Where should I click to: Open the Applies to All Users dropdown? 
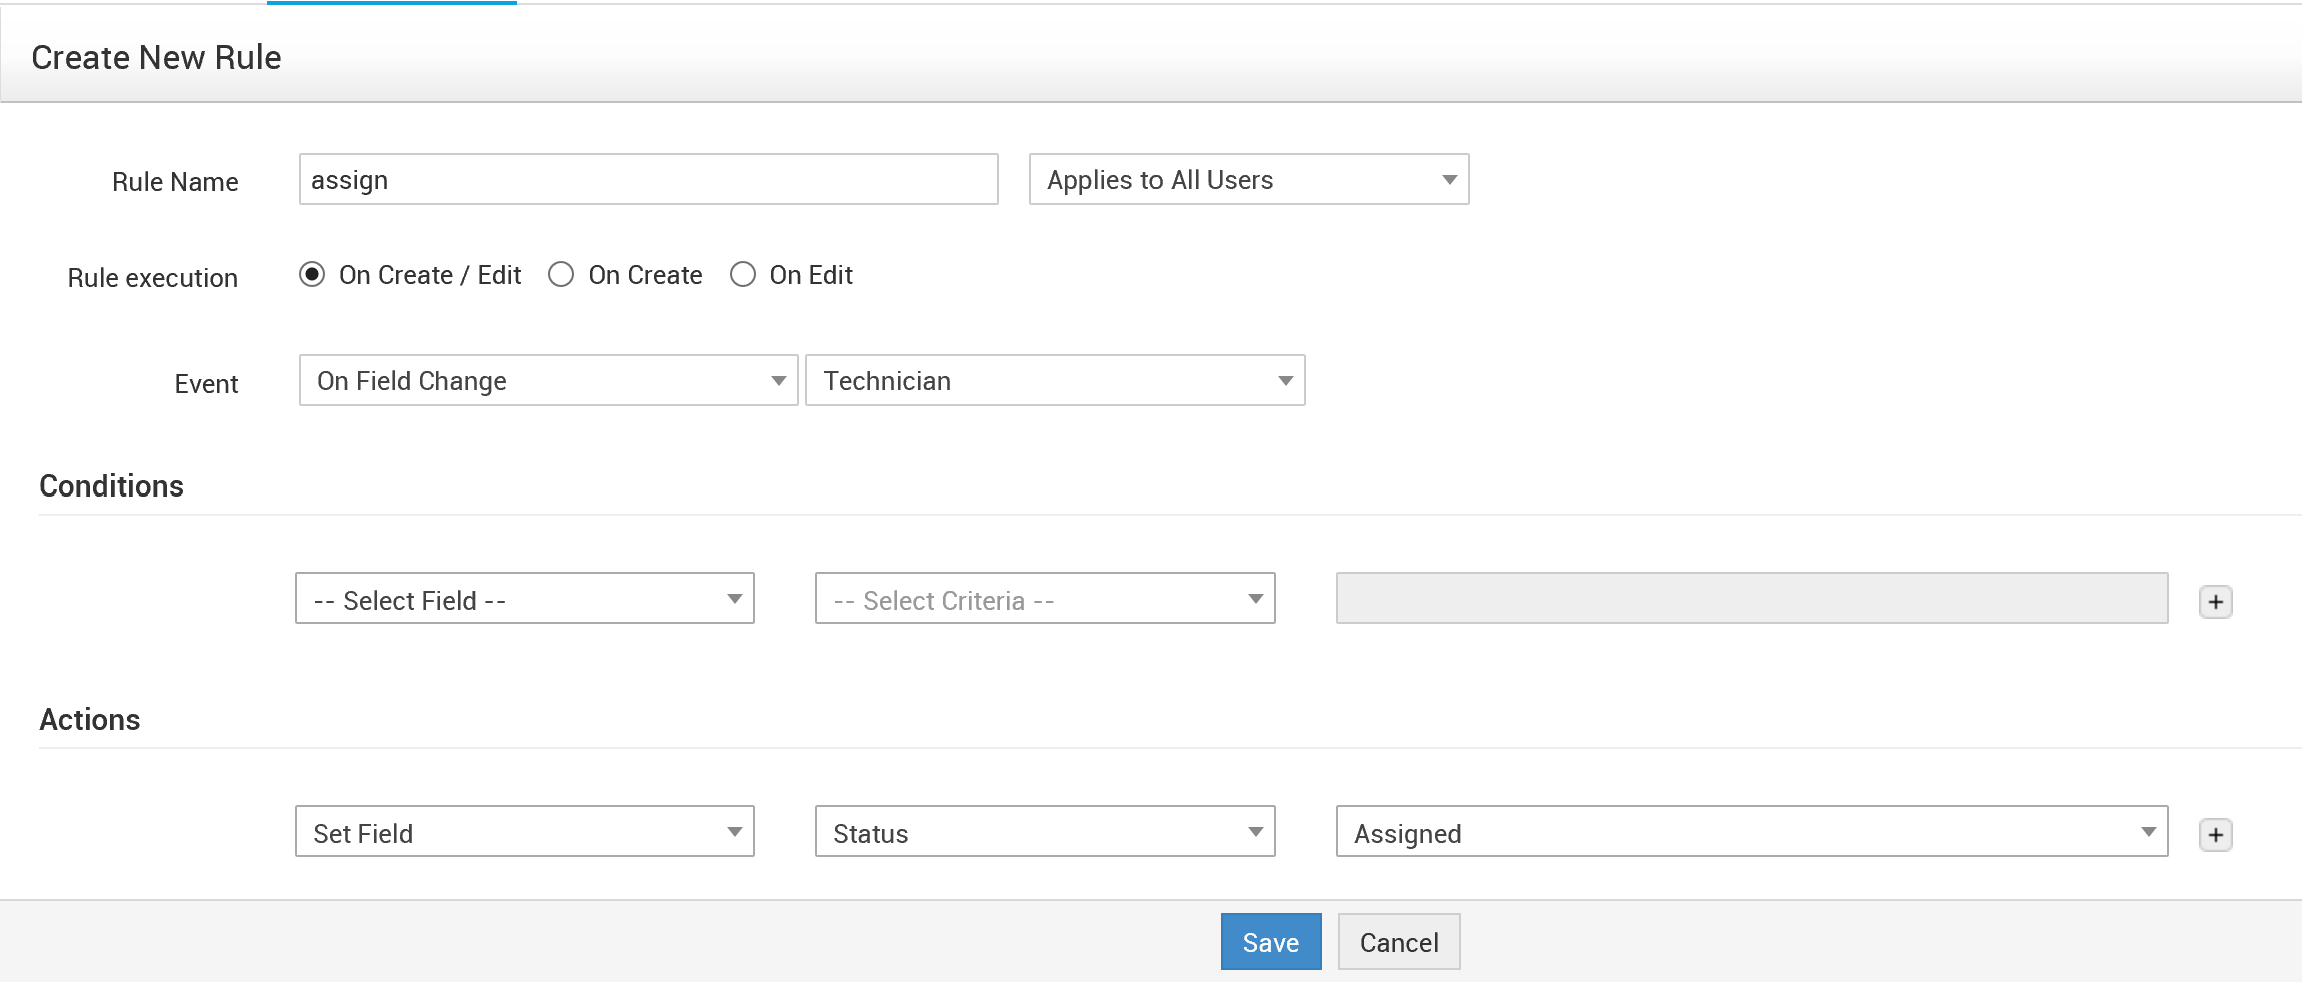point(1248,180)
